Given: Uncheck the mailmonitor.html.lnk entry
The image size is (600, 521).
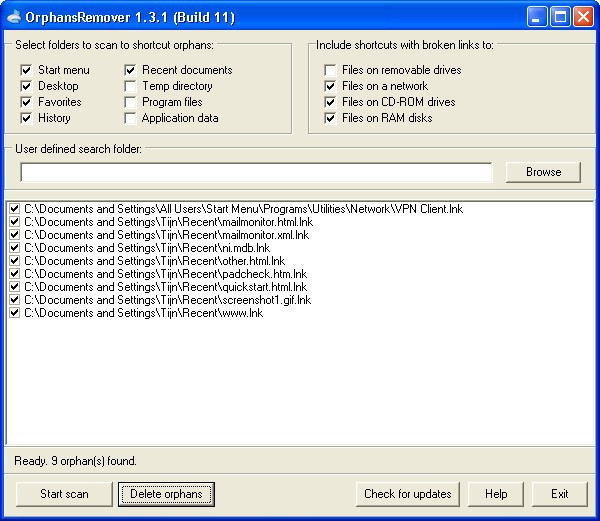Looking at the screenshot, I should pyautogui.click(x=15, y=222).
